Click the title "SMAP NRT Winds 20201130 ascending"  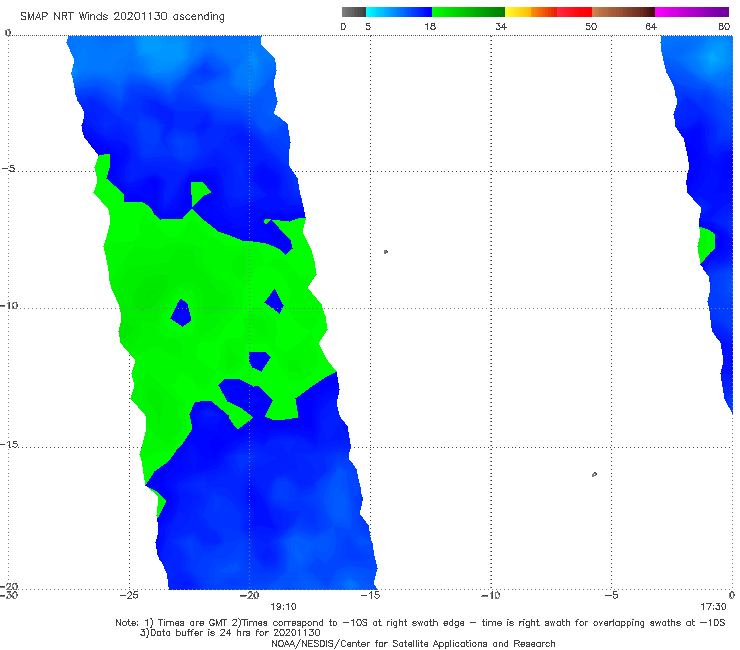coord(122,16)
